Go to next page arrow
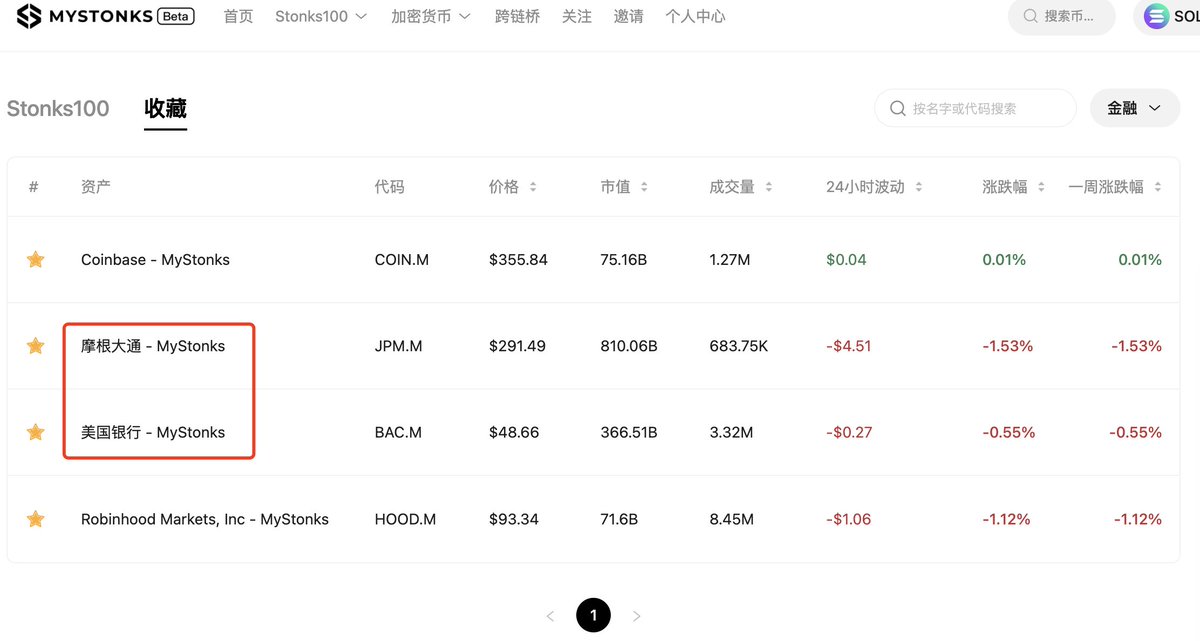This screenshot has height=641, width=1200. pyautogui.click(x=637, y=616)
